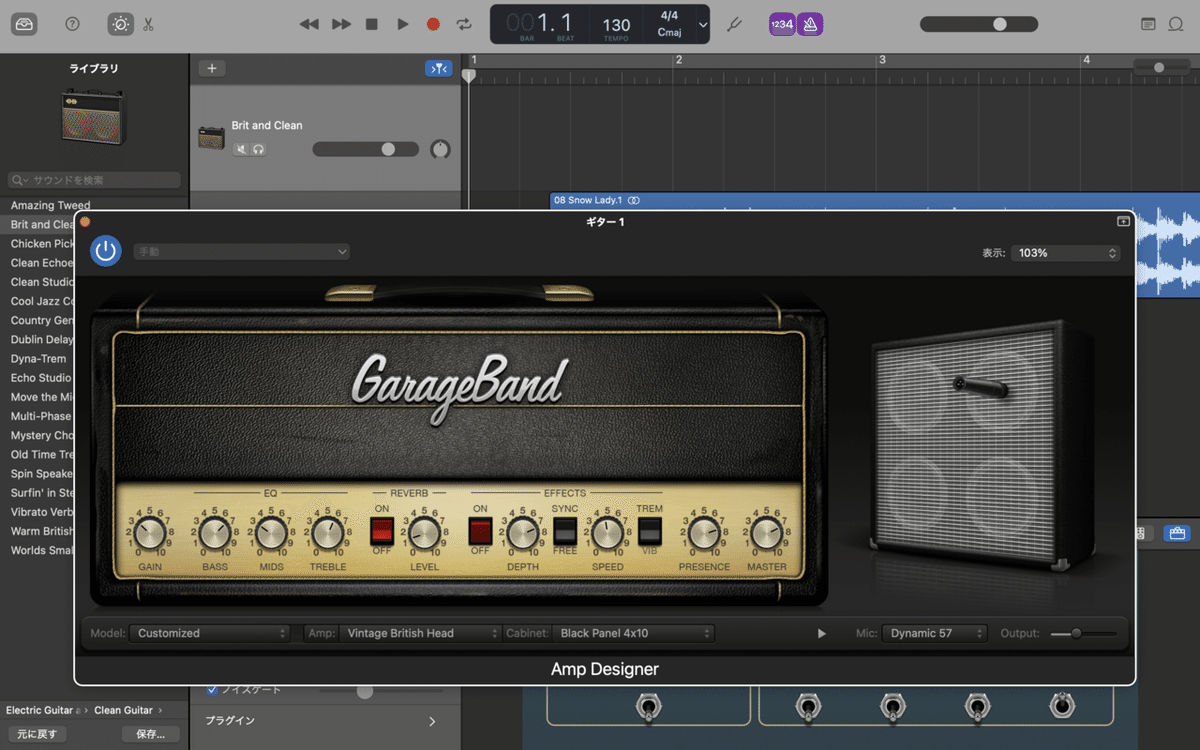Screen dimensions: 1200x750
Task: Click the 保存... save button
Action: tap(150, 734)
